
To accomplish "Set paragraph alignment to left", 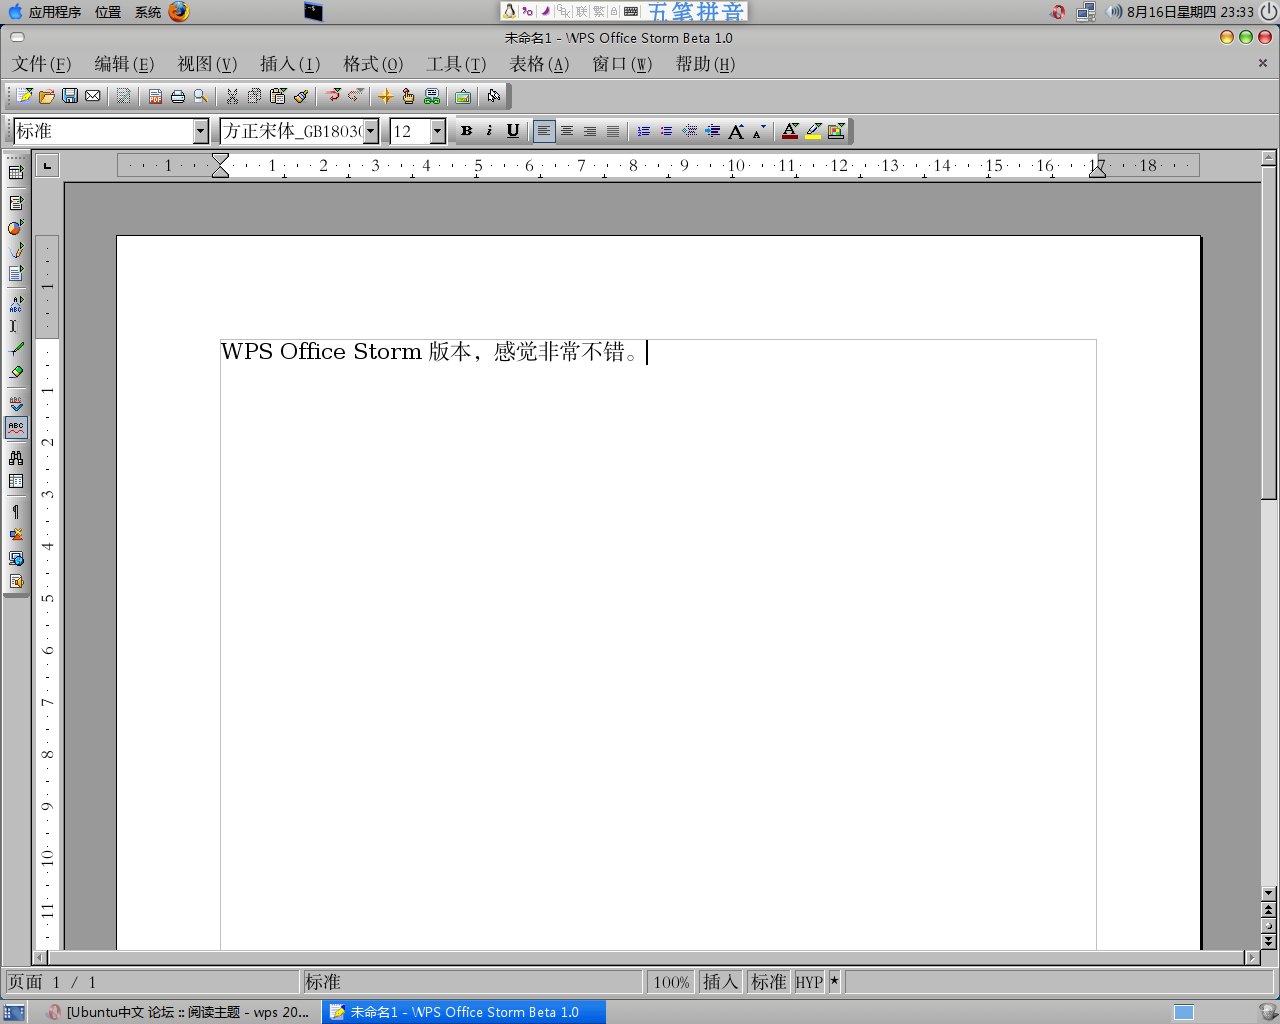I will coord(544,131).
